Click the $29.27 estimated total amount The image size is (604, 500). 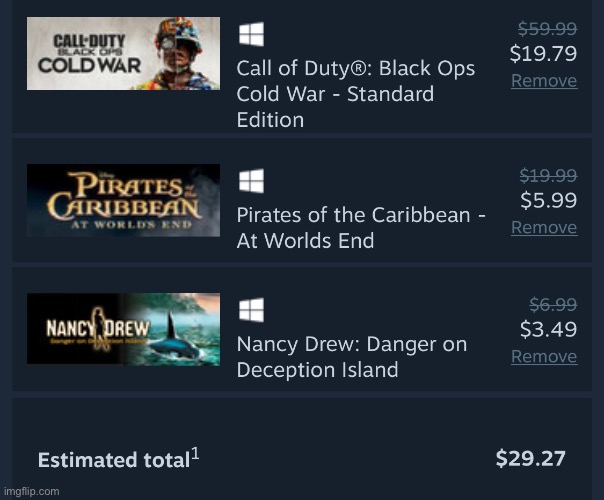click(530, 458)
